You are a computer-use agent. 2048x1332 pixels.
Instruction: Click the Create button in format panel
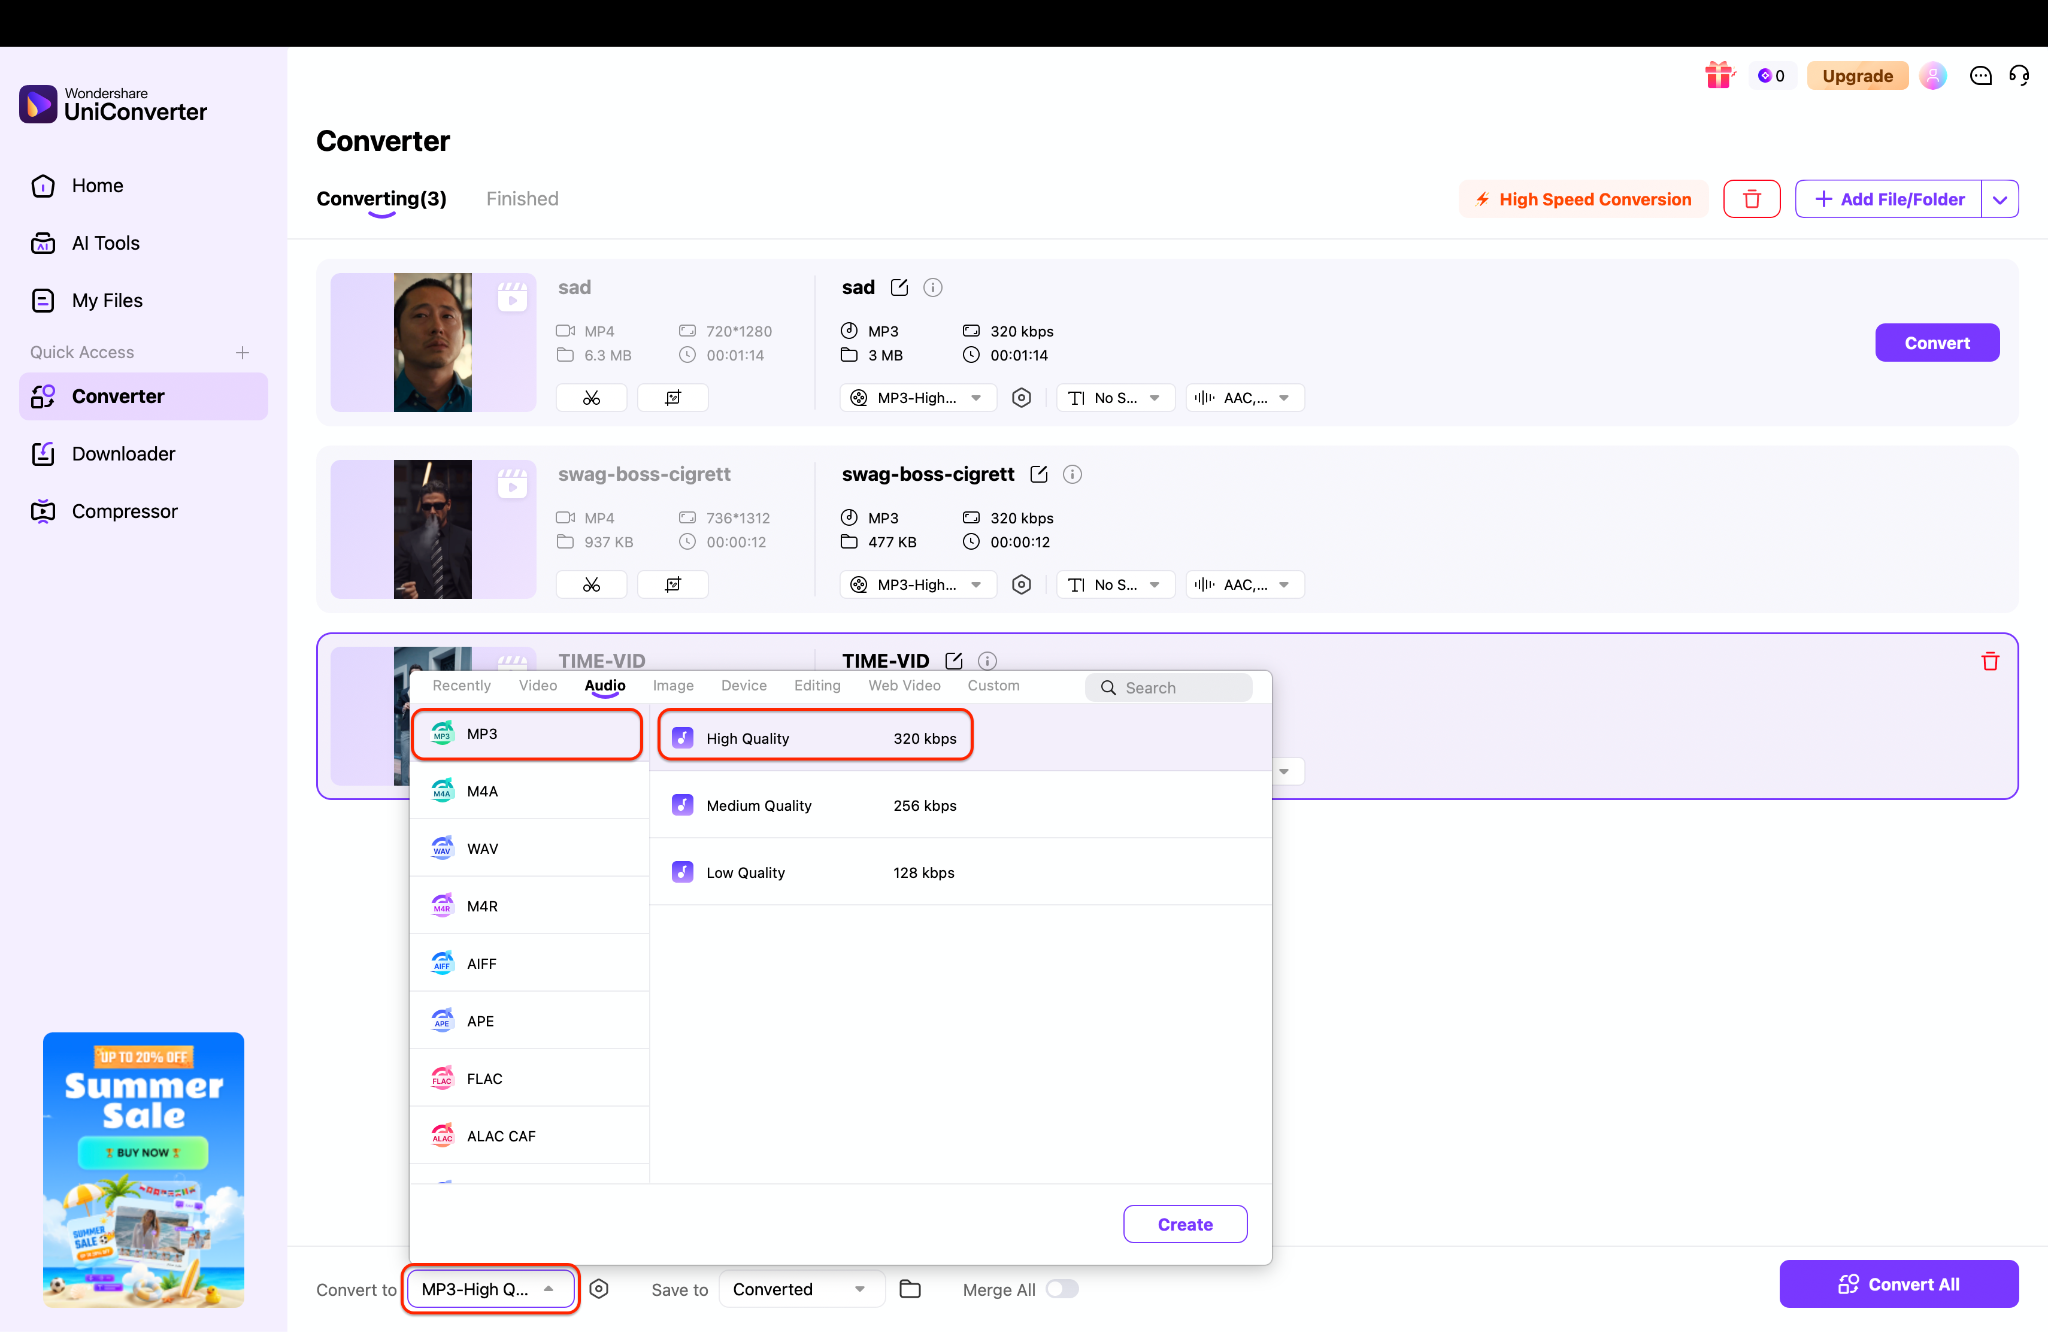(1185, 1224)
